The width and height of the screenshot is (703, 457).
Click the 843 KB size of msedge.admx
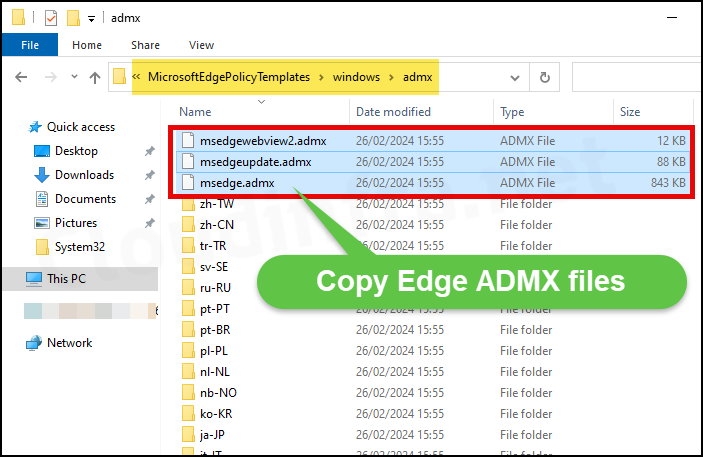[x=668, y=183]
